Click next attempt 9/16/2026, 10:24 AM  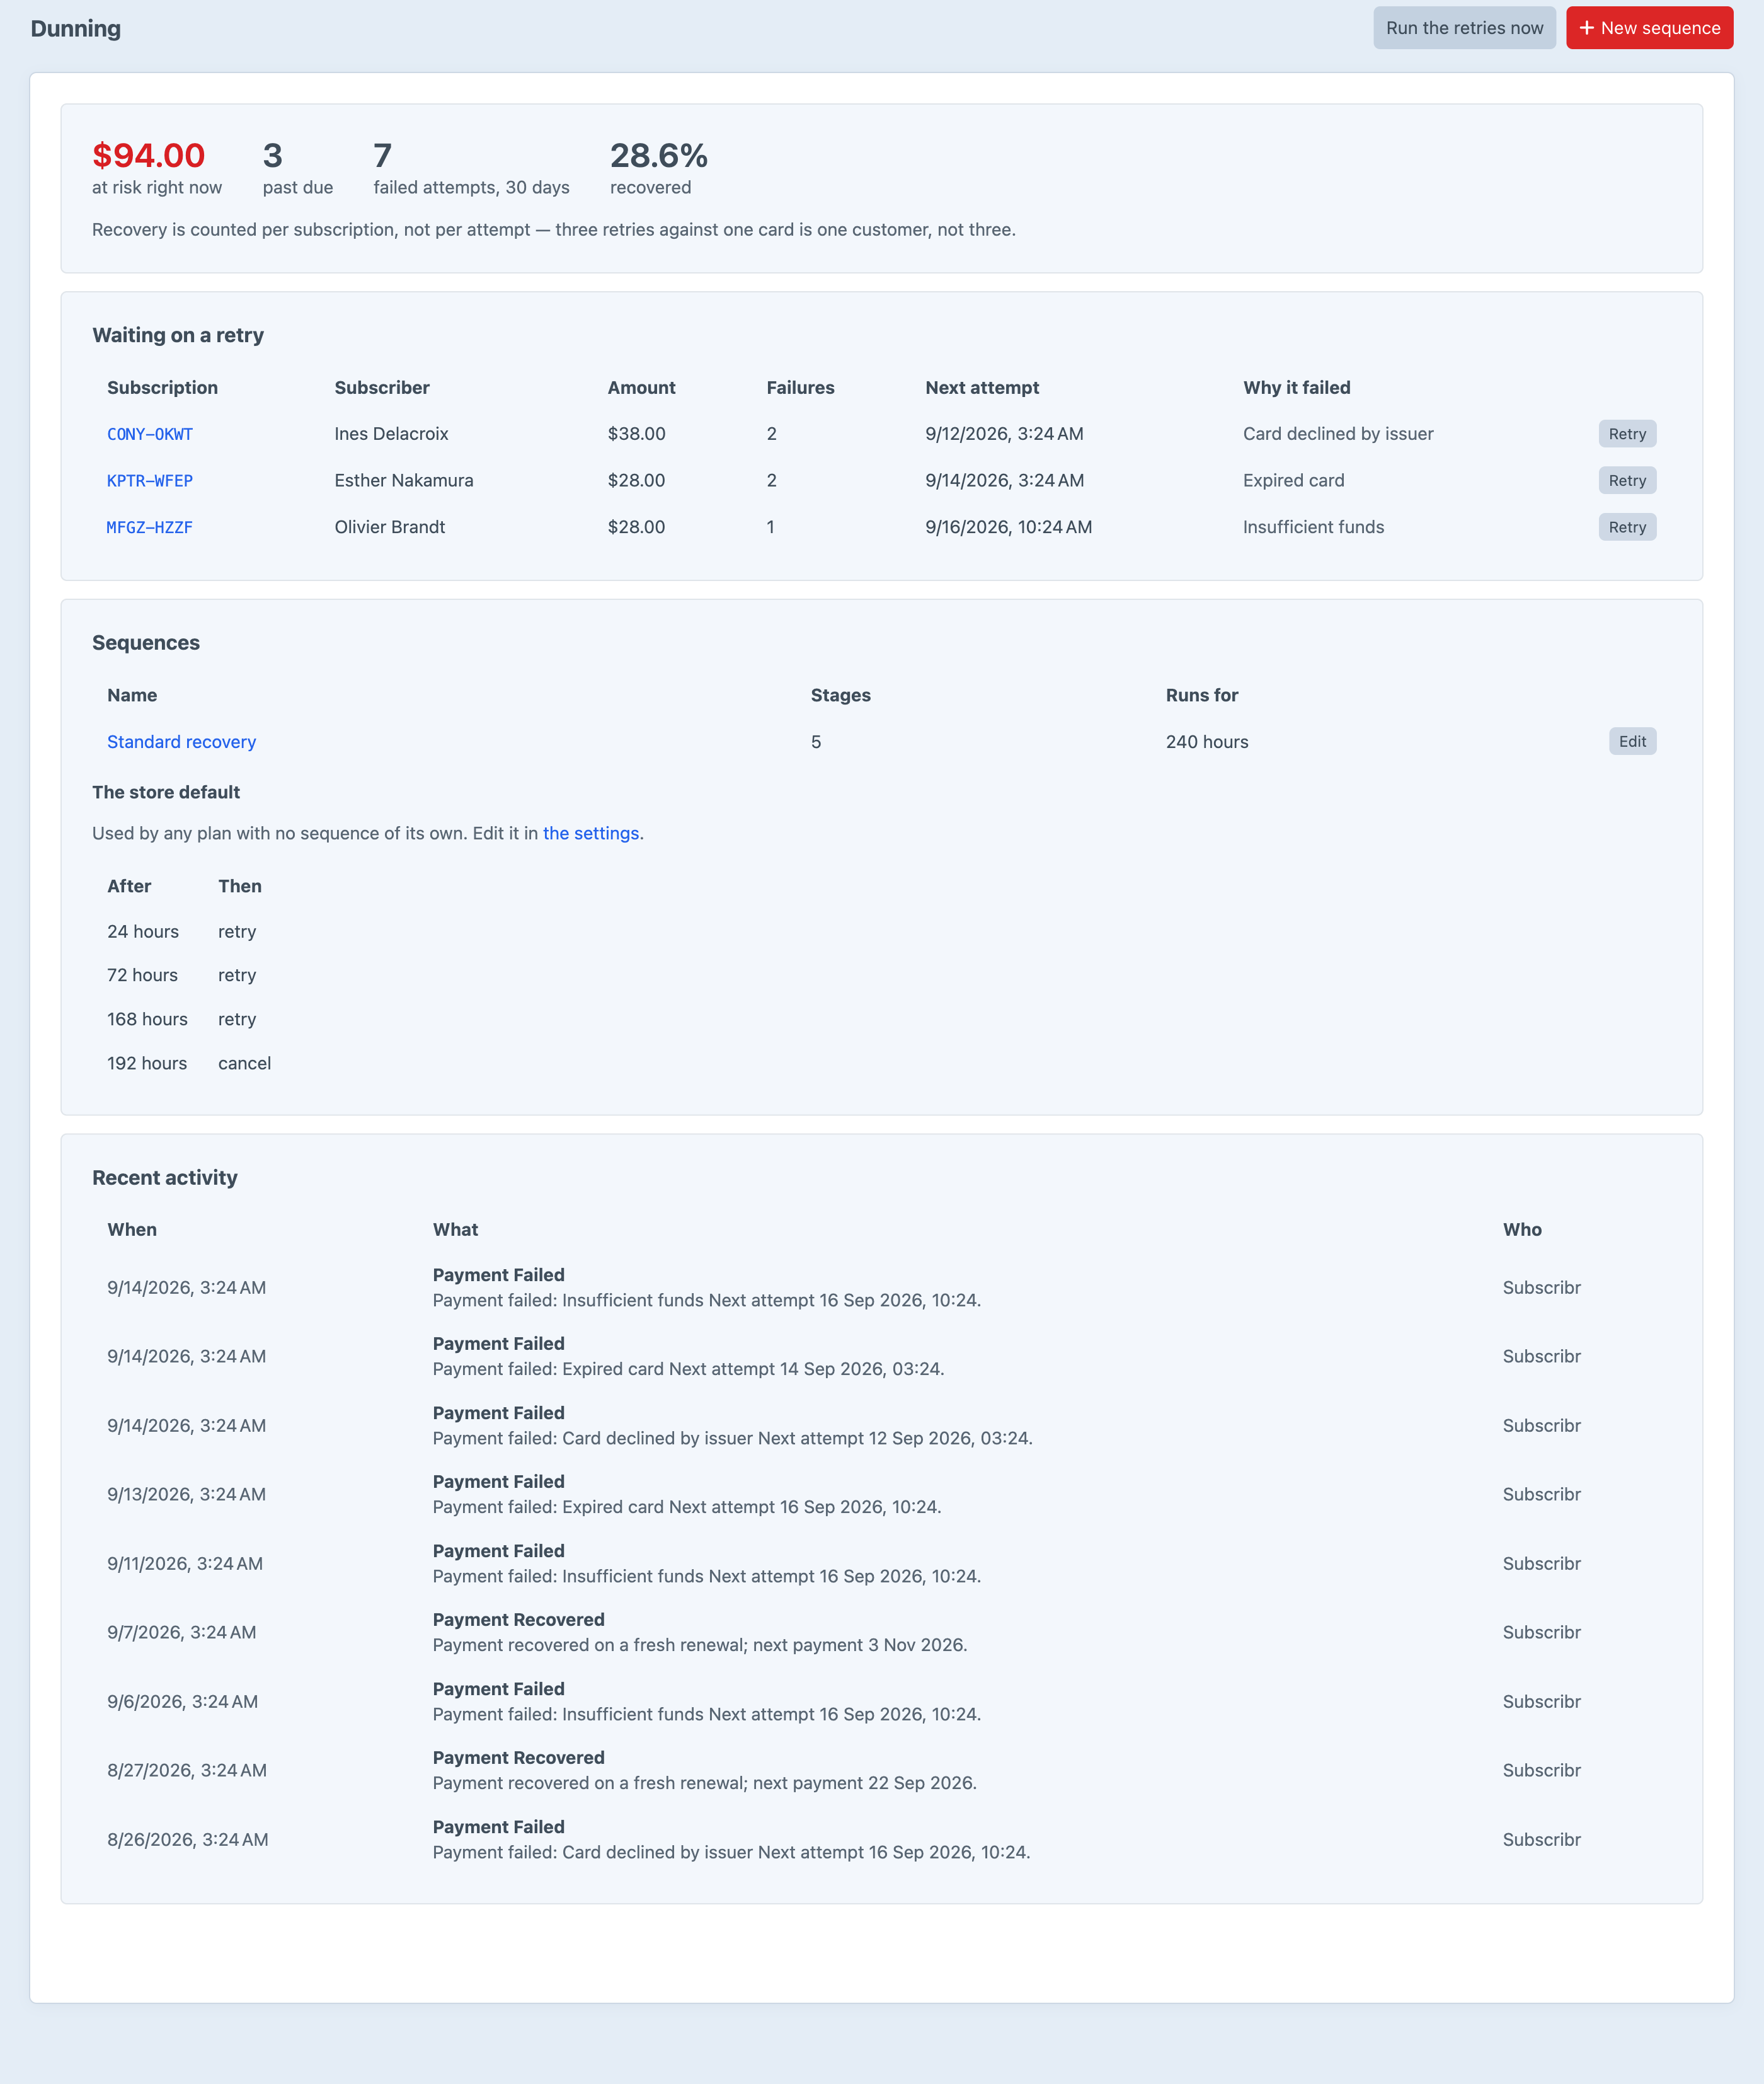coord(1008,527)
